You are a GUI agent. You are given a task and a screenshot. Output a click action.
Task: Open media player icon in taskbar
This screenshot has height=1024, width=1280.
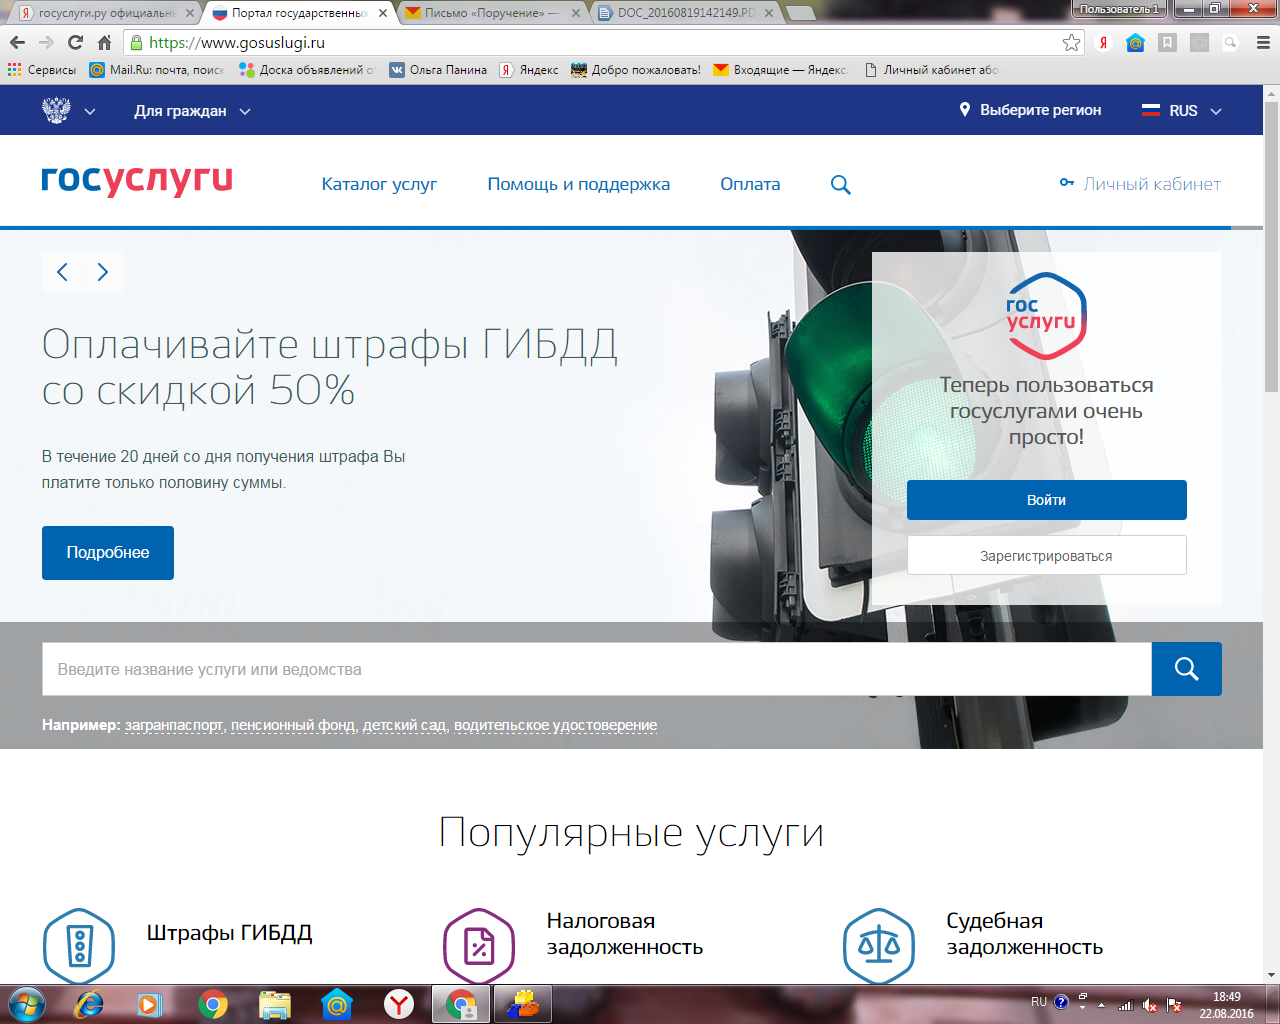pos(150,1004)
